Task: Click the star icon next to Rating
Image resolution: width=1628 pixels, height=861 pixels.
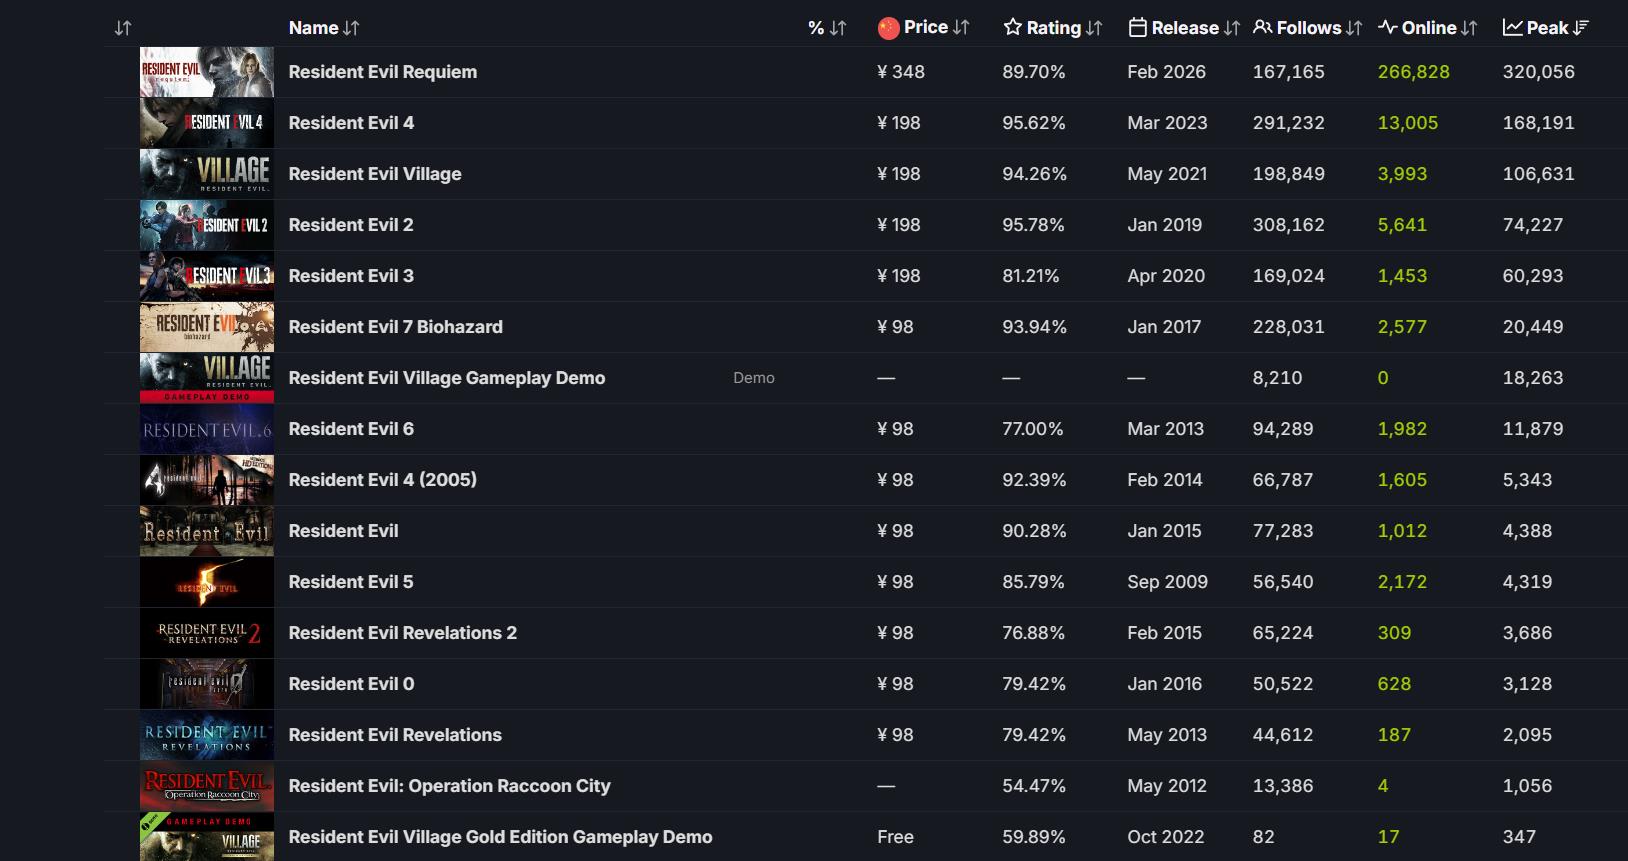Action: [1013, 28]
